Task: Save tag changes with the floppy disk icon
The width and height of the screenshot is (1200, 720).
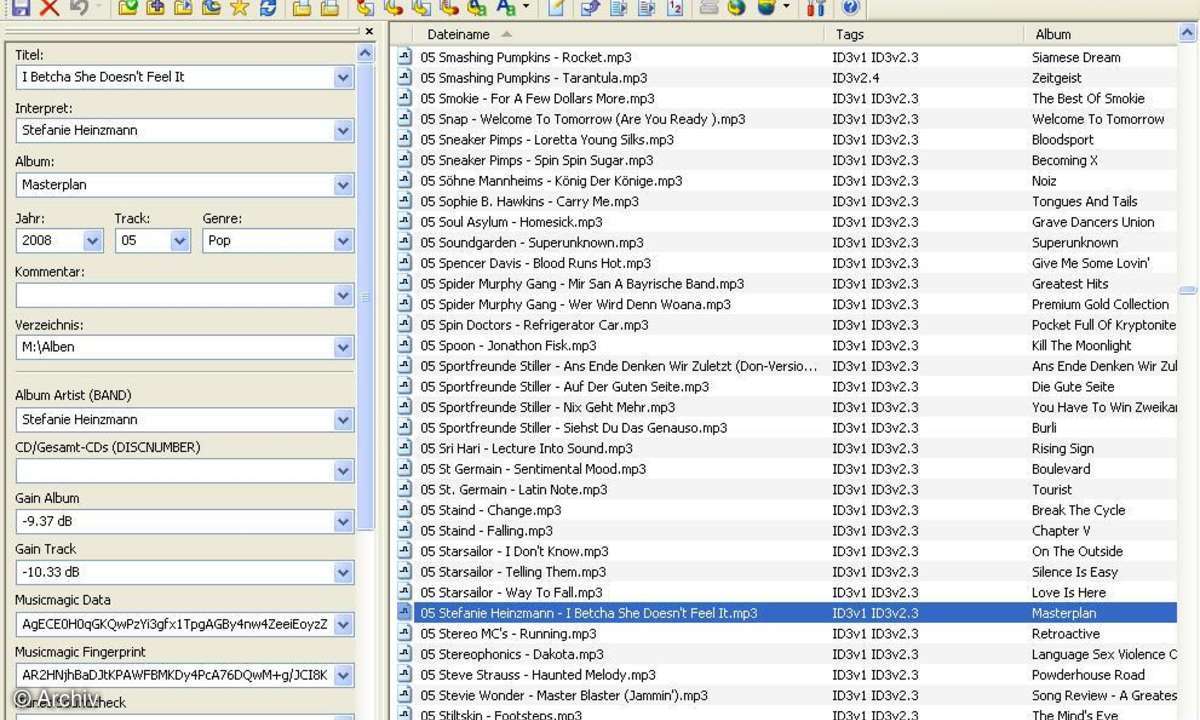Action: (20, 8)
